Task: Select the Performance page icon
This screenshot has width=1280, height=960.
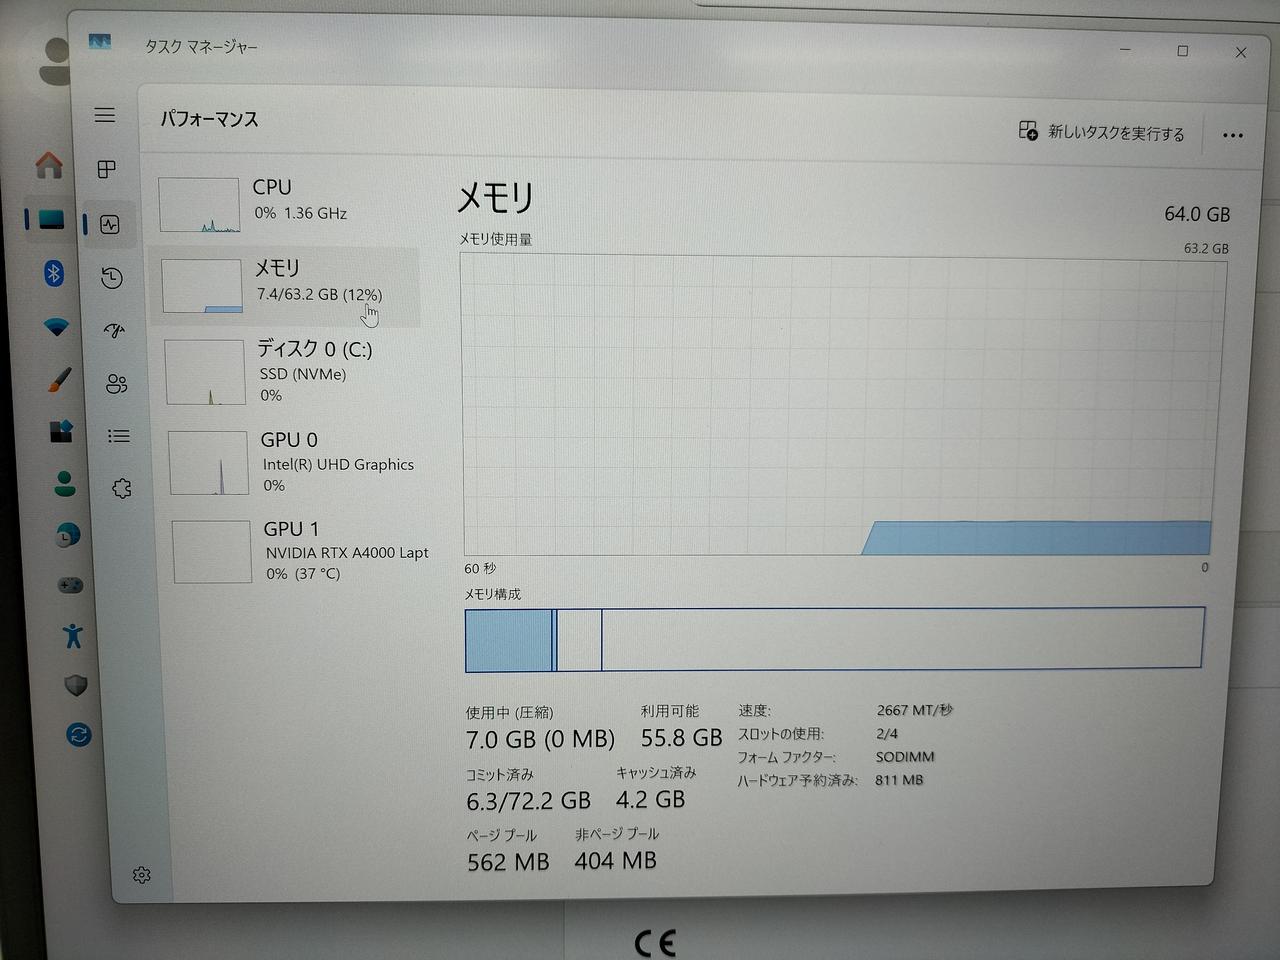Action: [x=110, y=224]
